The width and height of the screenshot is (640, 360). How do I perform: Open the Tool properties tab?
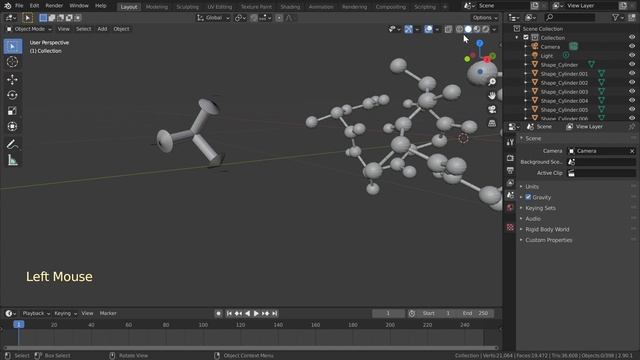tap(510, 142)
